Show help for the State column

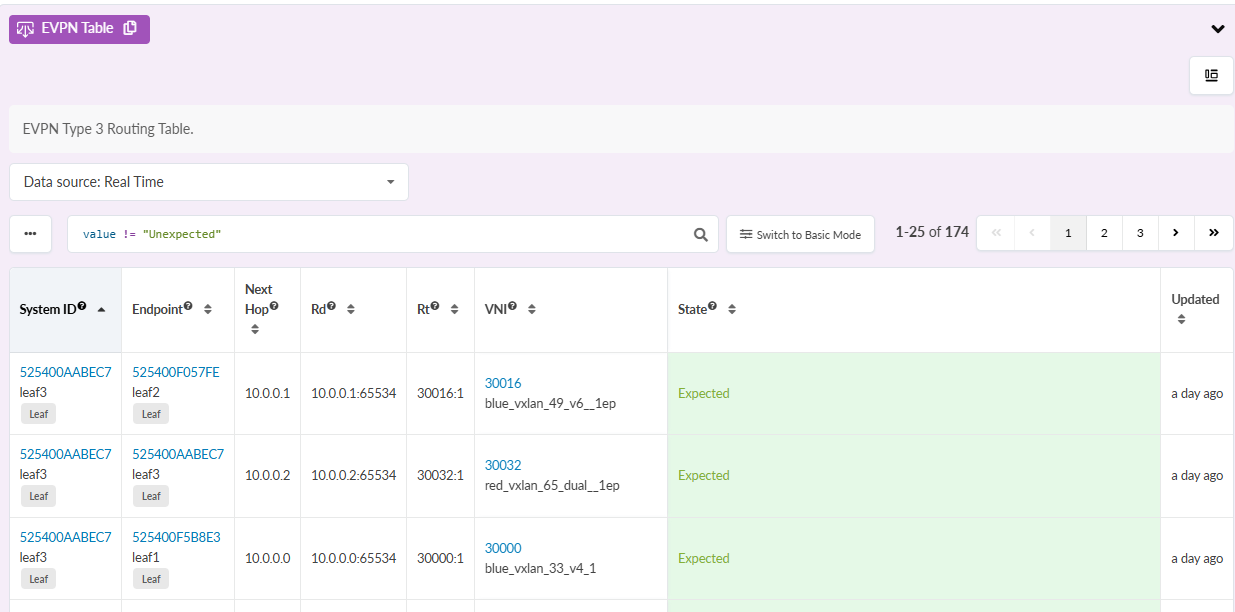pos(712,308)
